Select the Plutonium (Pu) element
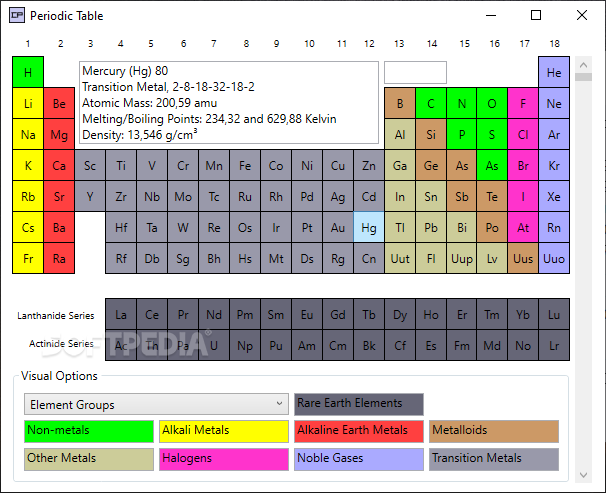The height and width of the screenshot is (493, 606). pyautogui.click(x=276, y=345)
